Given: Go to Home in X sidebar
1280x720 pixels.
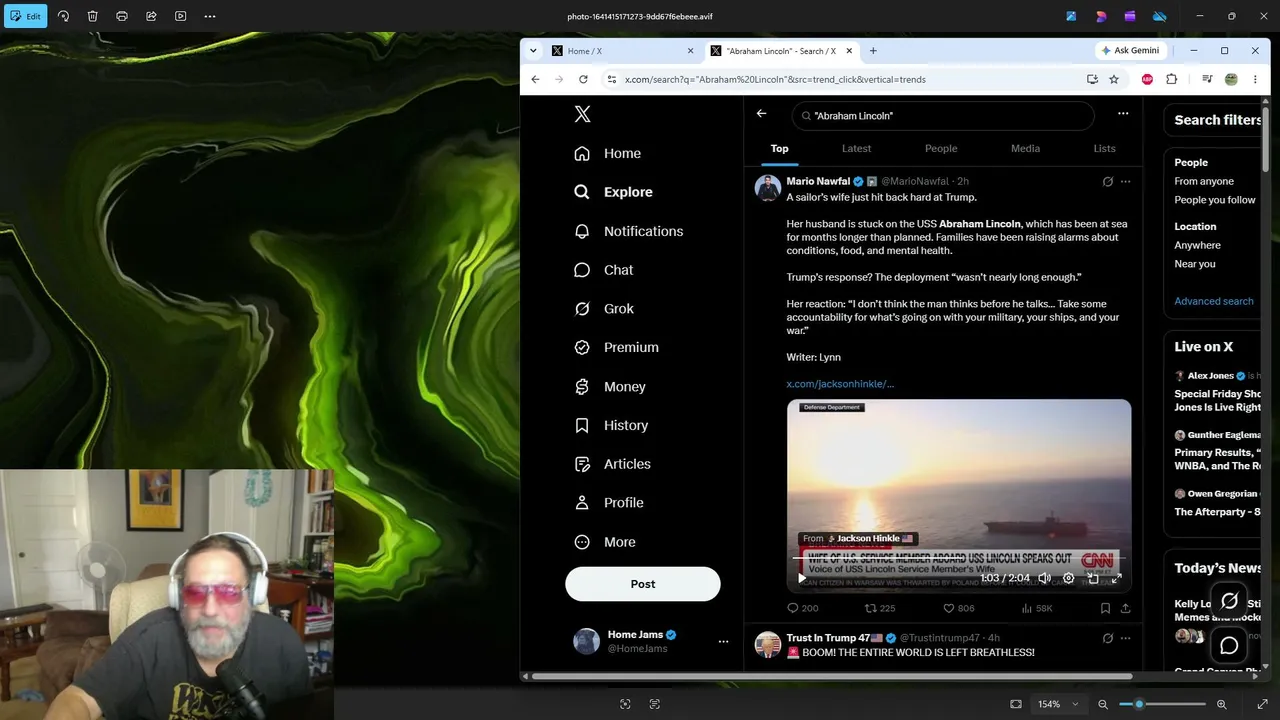Looking at the screenshot, I should (608, 153).
